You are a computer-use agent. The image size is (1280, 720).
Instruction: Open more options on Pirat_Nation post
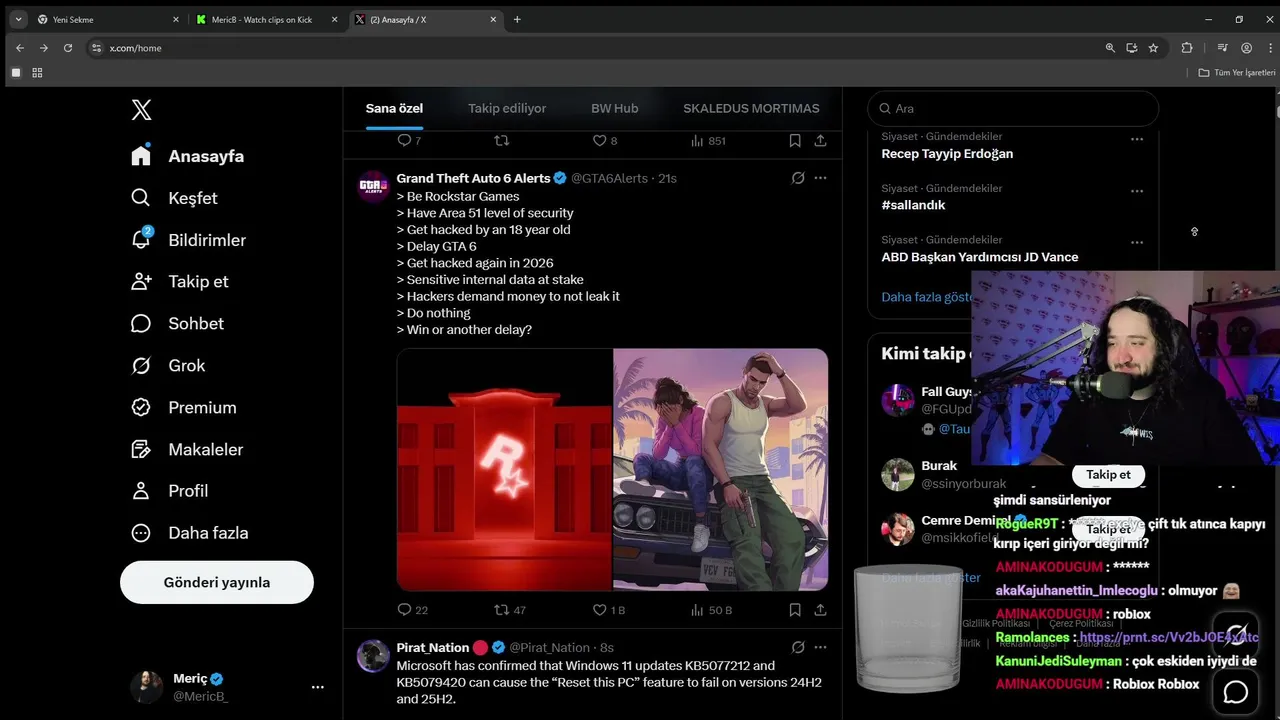tap(820, 647)
